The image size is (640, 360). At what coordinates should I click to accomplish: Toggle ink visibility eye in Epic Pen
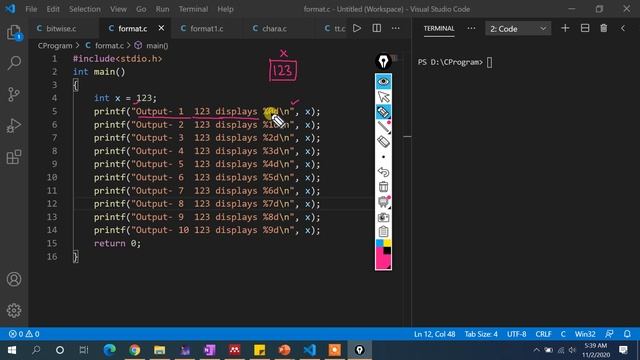tap(383, 82)
